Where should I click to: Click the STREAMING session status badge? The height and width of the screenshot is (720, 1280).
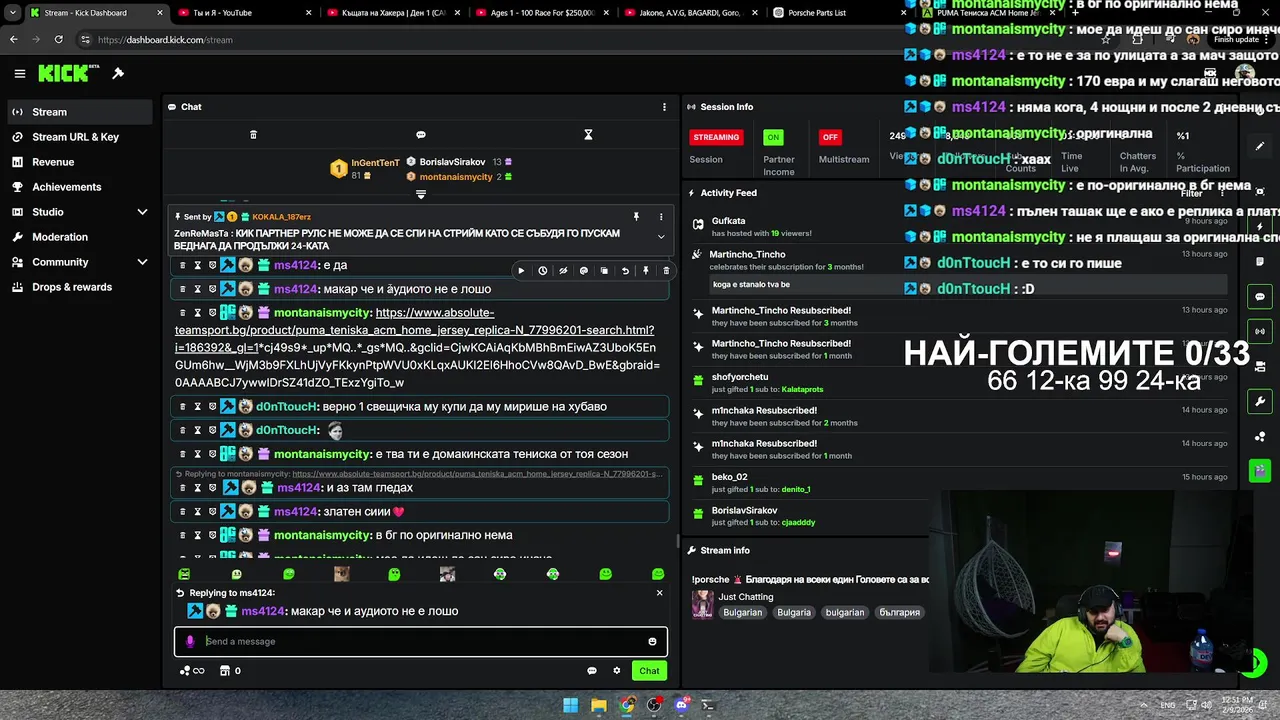pos(716,137)
